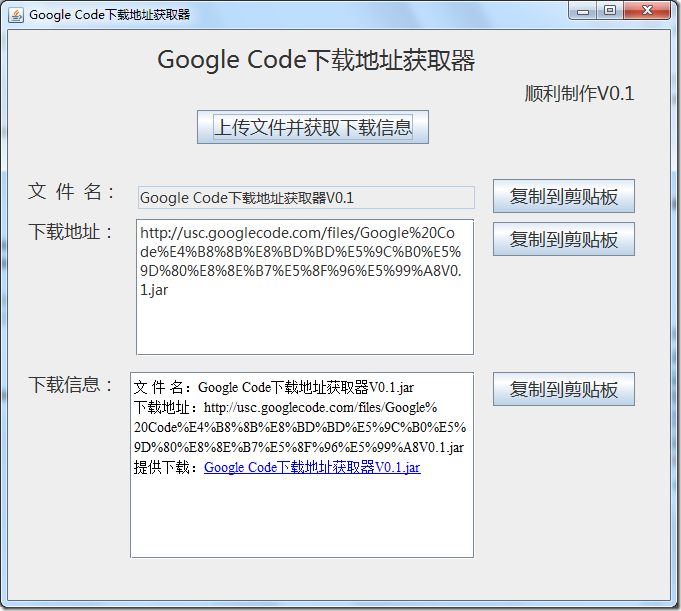Click the Java icon in the title bar
681x611 pixels.
coord(16,15)
